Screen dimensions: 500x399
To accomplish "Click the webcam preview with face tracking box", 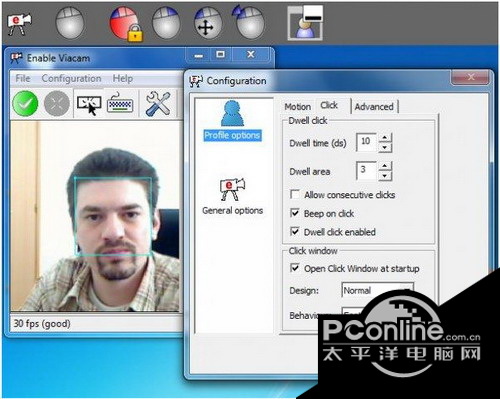I will (95, 216).
